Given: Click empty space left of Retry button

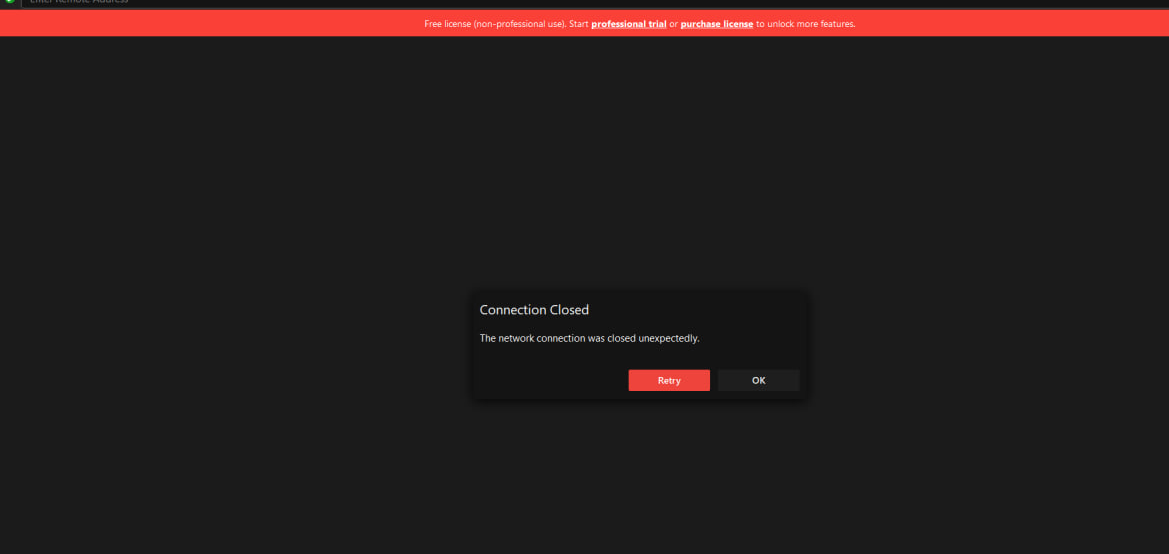Looking at the screenshot, I should 550,380.
